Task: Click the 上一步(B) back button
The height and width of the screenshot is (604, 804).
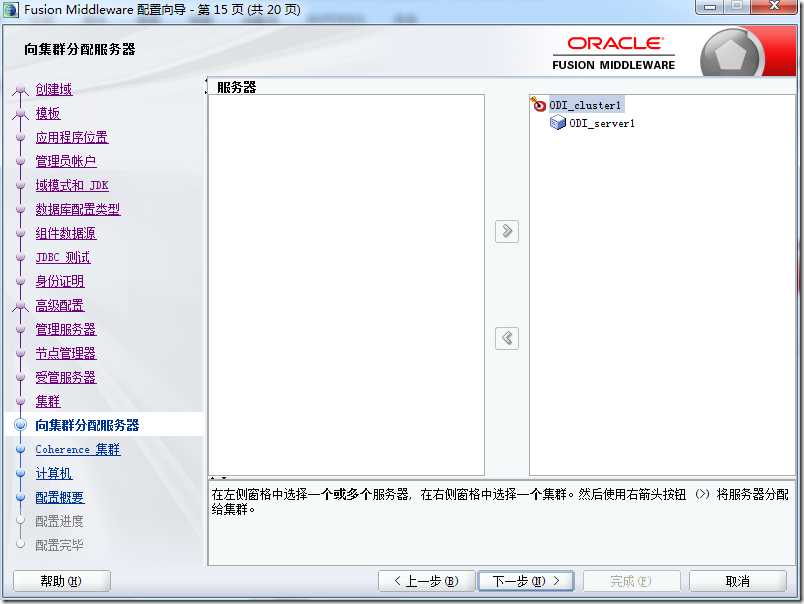Action: [x=426, y=581]
